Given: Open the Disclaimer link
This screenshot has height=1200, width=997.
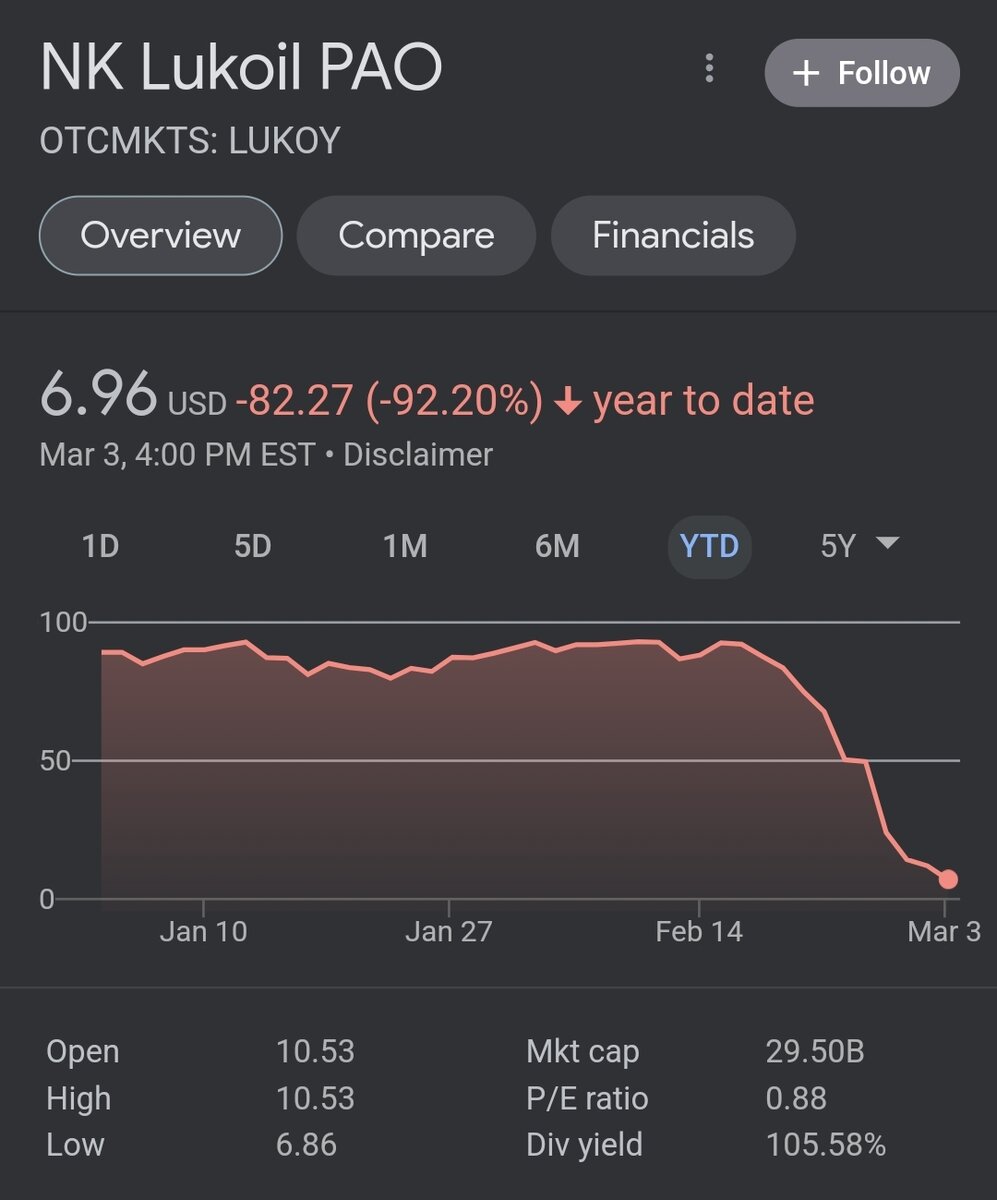Looking at the screenshot, I should [x=418, y=455].
